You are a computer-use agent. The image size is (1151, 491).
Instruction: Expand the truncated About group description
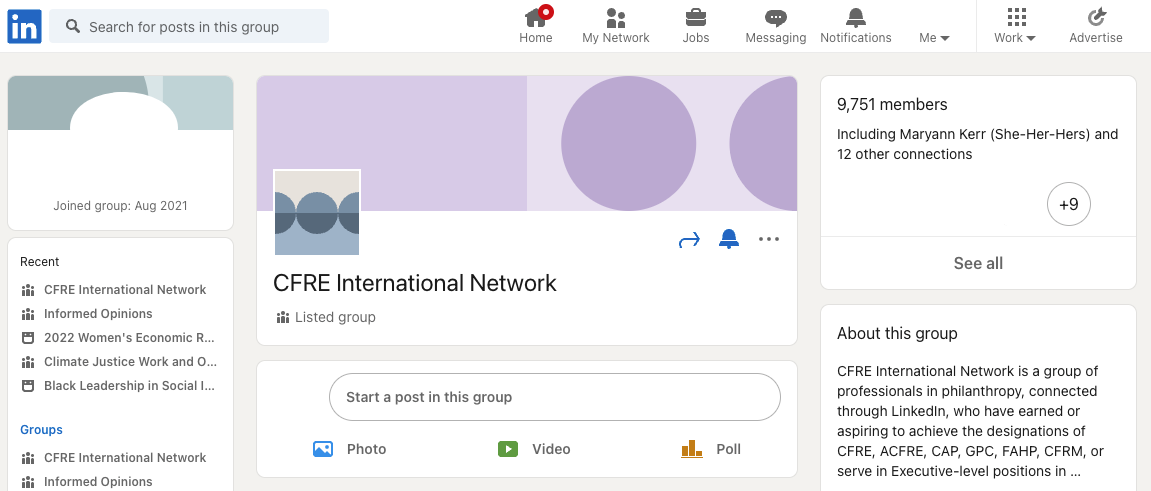pos(1073,472)
